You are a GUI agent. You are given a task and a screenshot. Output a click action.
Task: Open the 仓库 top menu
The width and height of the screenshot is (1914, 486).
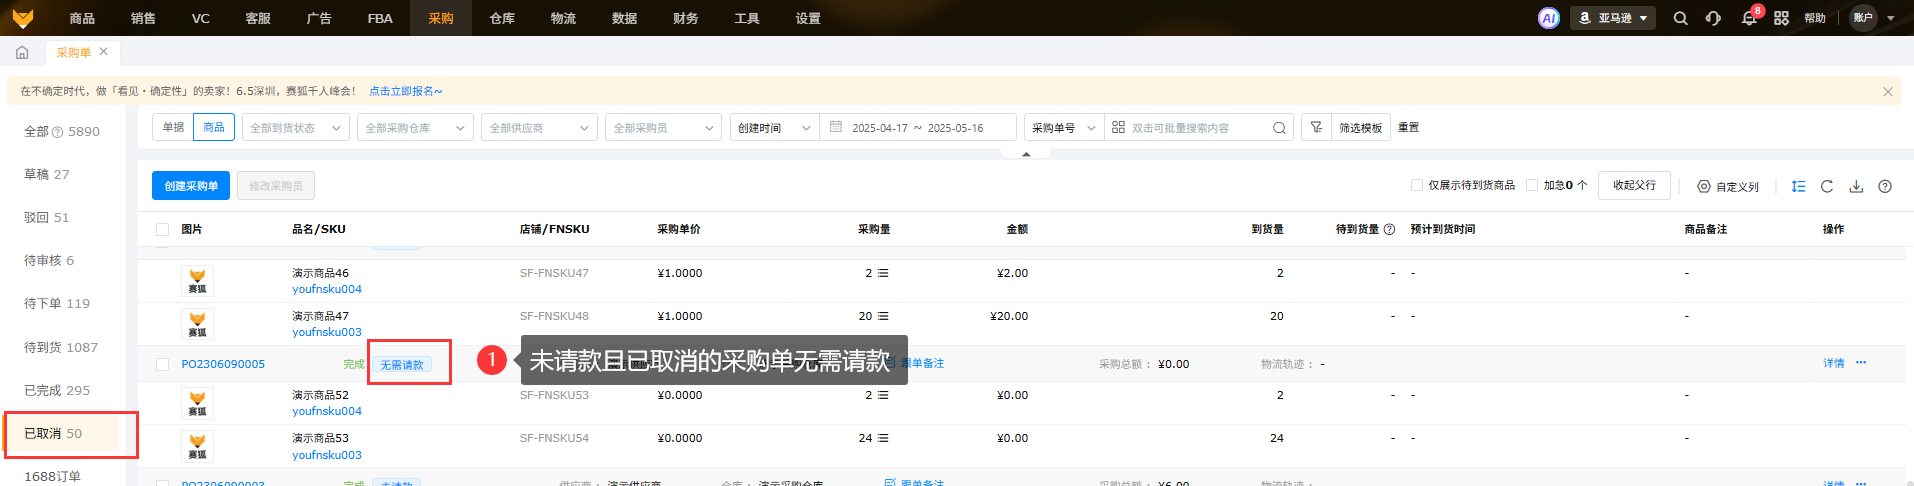coord(502,18)
